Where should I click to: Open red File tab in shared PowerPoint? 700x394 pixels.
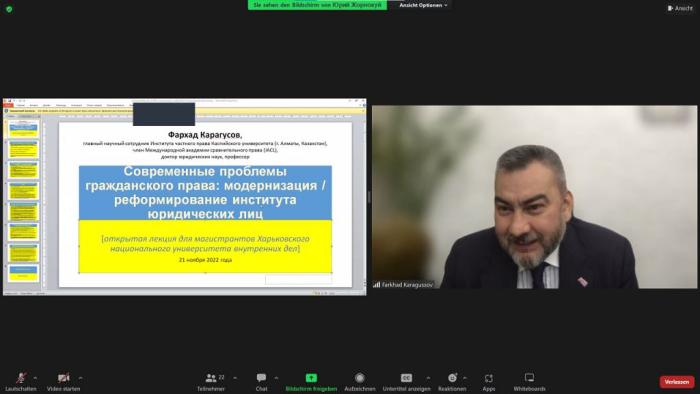8,105
